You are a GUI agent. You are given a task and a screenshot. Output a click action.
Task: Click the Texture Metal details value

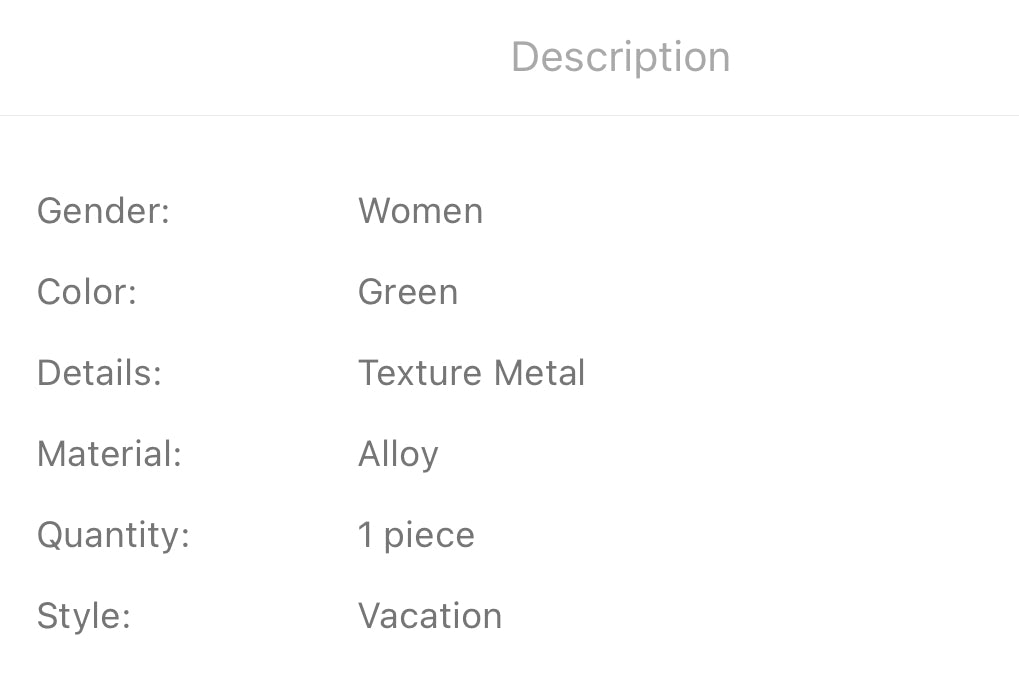coord(471,373)
